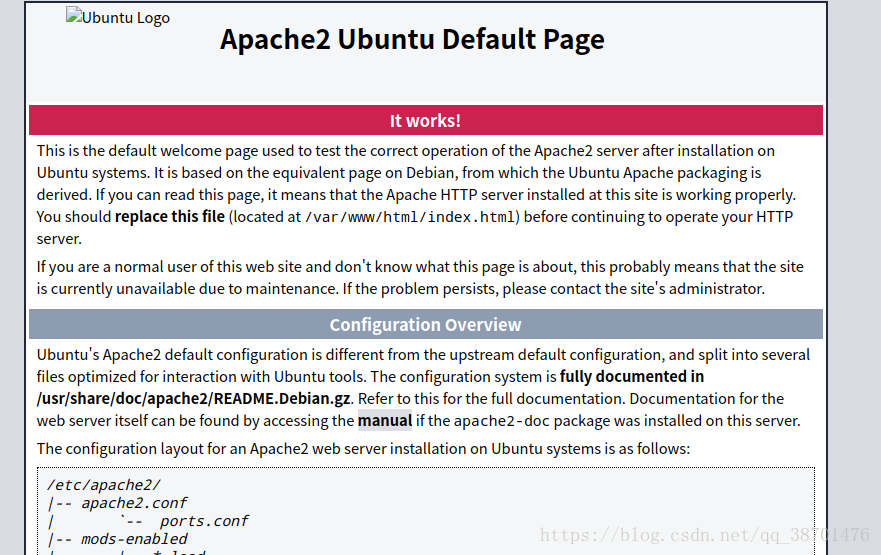The height and width of the screenshot is (555, 881).
Task: Select ports.conf in the layout tree
Action: pyautogui.click(x=204, y=521)
